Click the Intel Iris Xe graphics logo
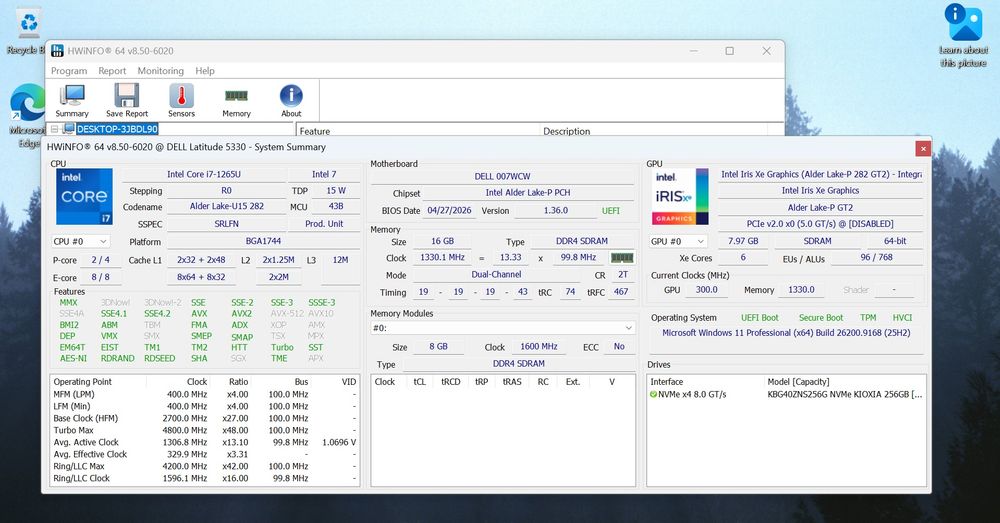 679,196
